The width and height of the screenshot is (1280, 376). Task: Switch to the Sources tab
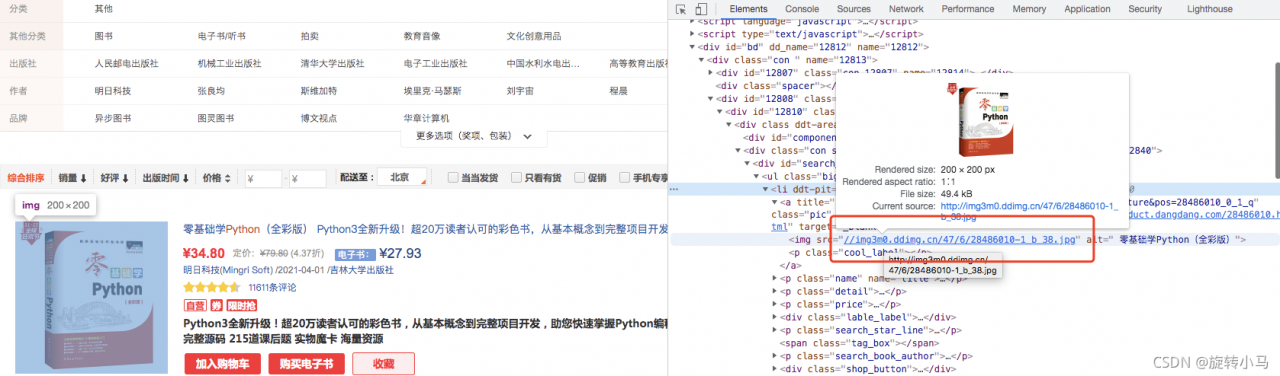[x=853, y=9]
